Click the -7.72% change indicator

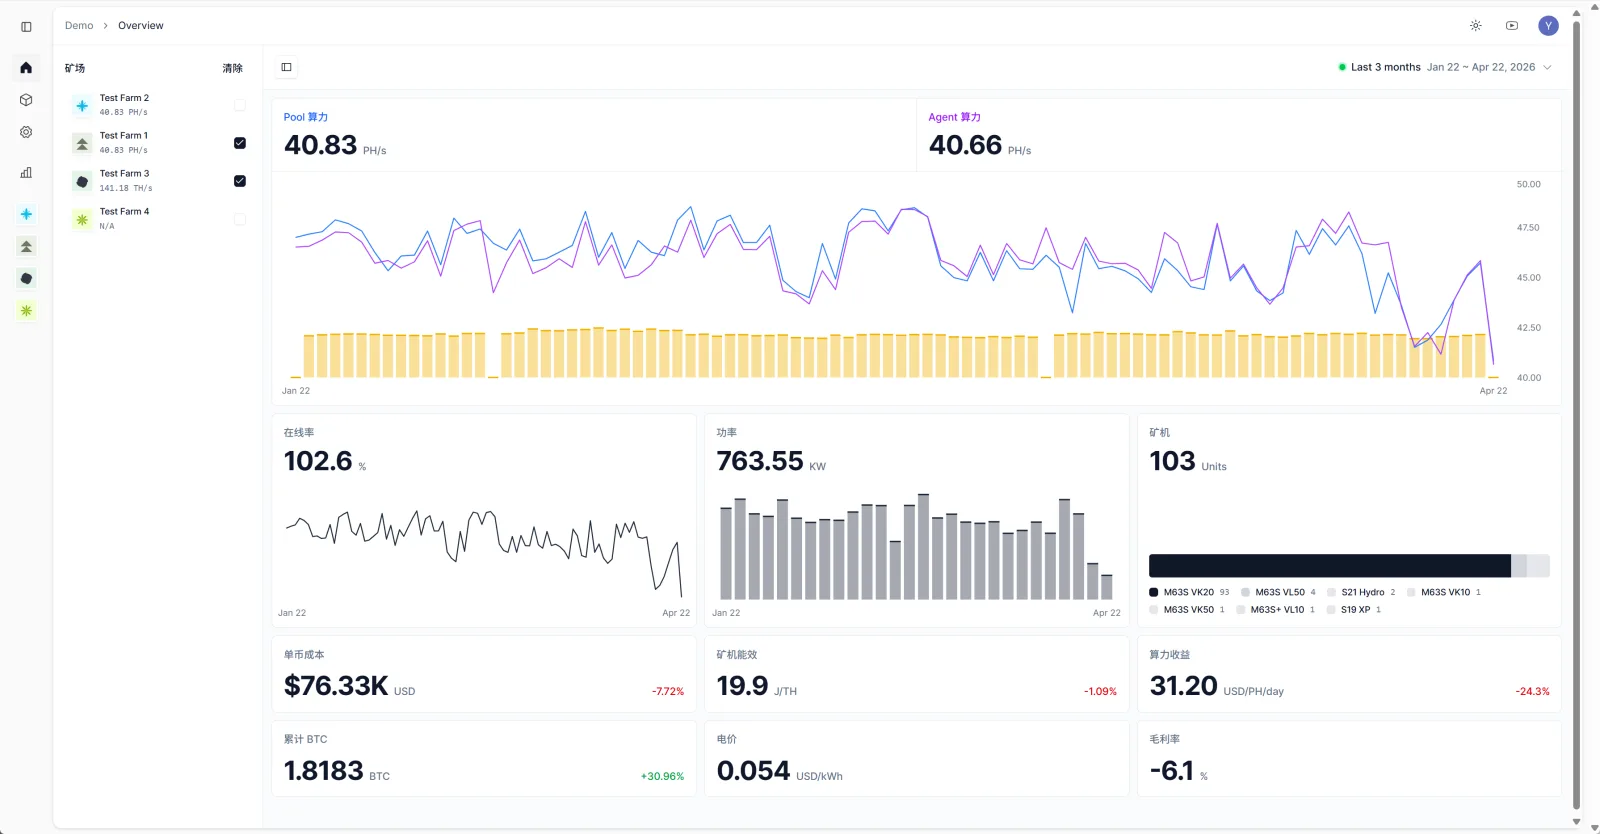pyautogui.click(x=668, y=691)
